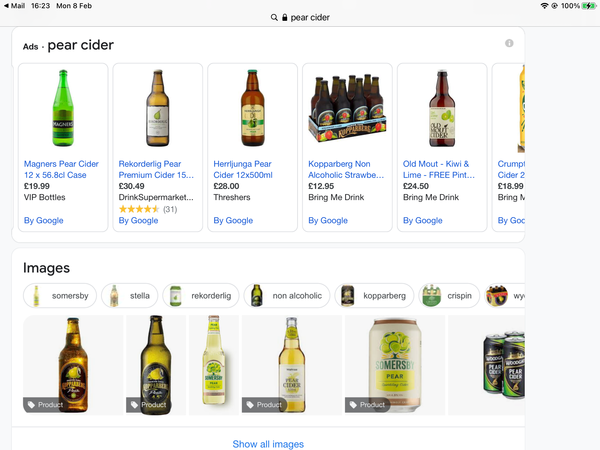The image size is (600, 450).
Task: Select the stella image filter chip
Action: click(129, 296)
